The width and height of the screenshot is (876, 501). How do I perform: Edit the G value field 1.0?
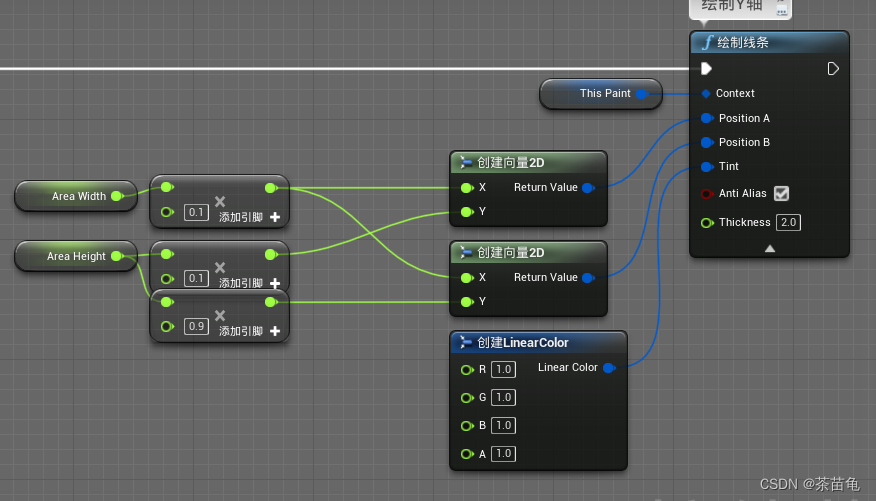pos(503,397)
